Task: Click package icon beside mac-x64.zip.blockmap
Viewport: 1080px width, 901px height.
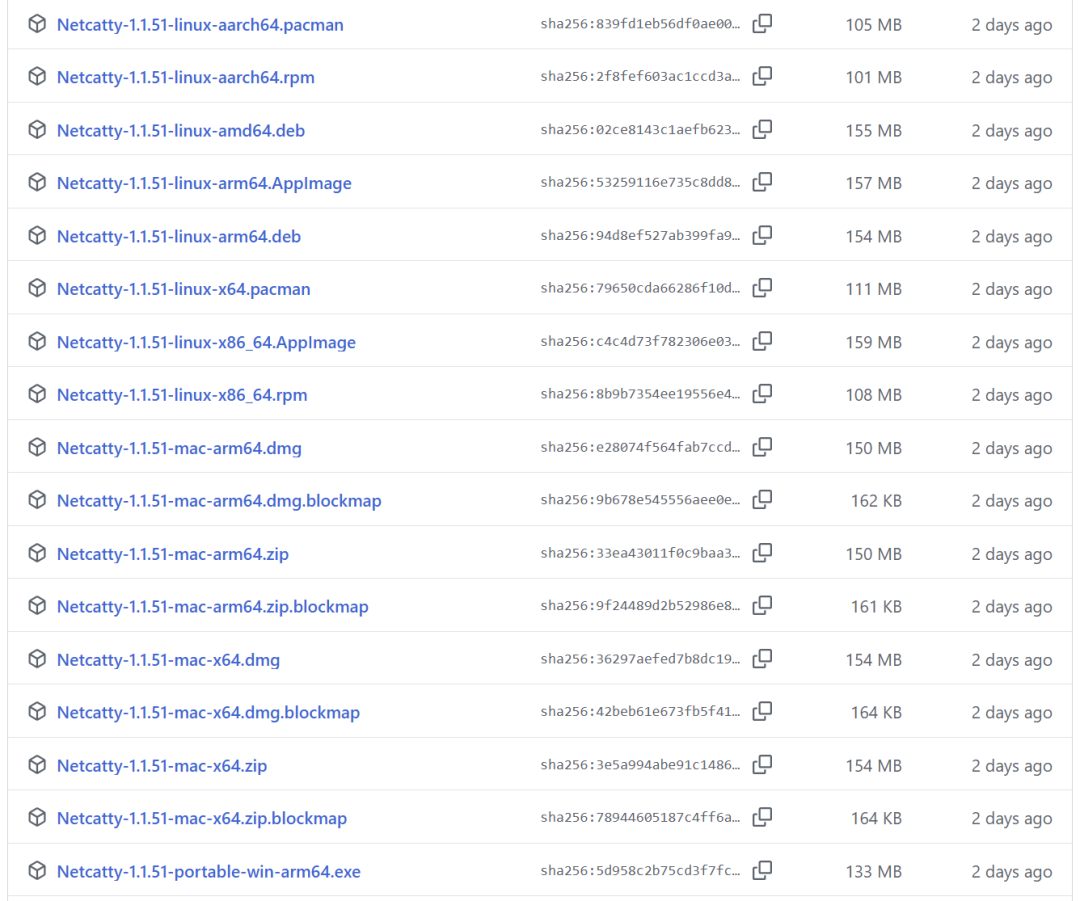Action: (37, 818)
